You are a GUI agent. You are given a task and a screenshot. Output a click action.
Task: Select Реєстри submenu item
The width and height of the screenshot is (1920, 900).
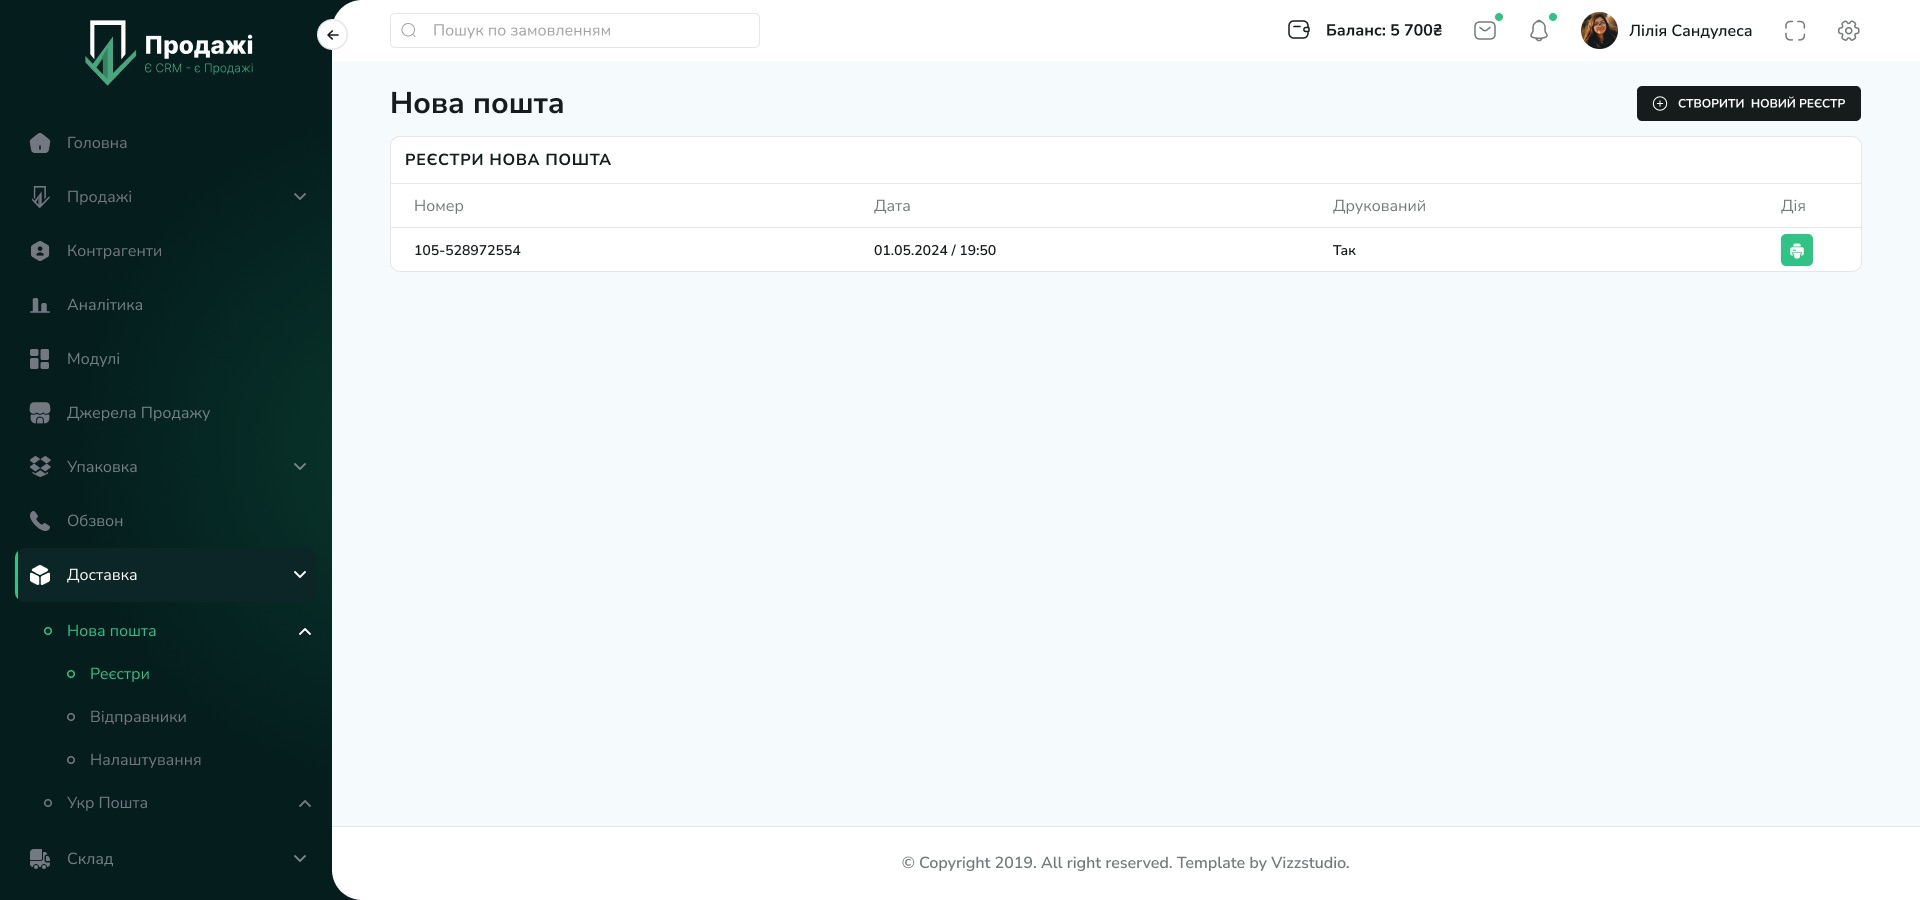click(x=120, y=674)
